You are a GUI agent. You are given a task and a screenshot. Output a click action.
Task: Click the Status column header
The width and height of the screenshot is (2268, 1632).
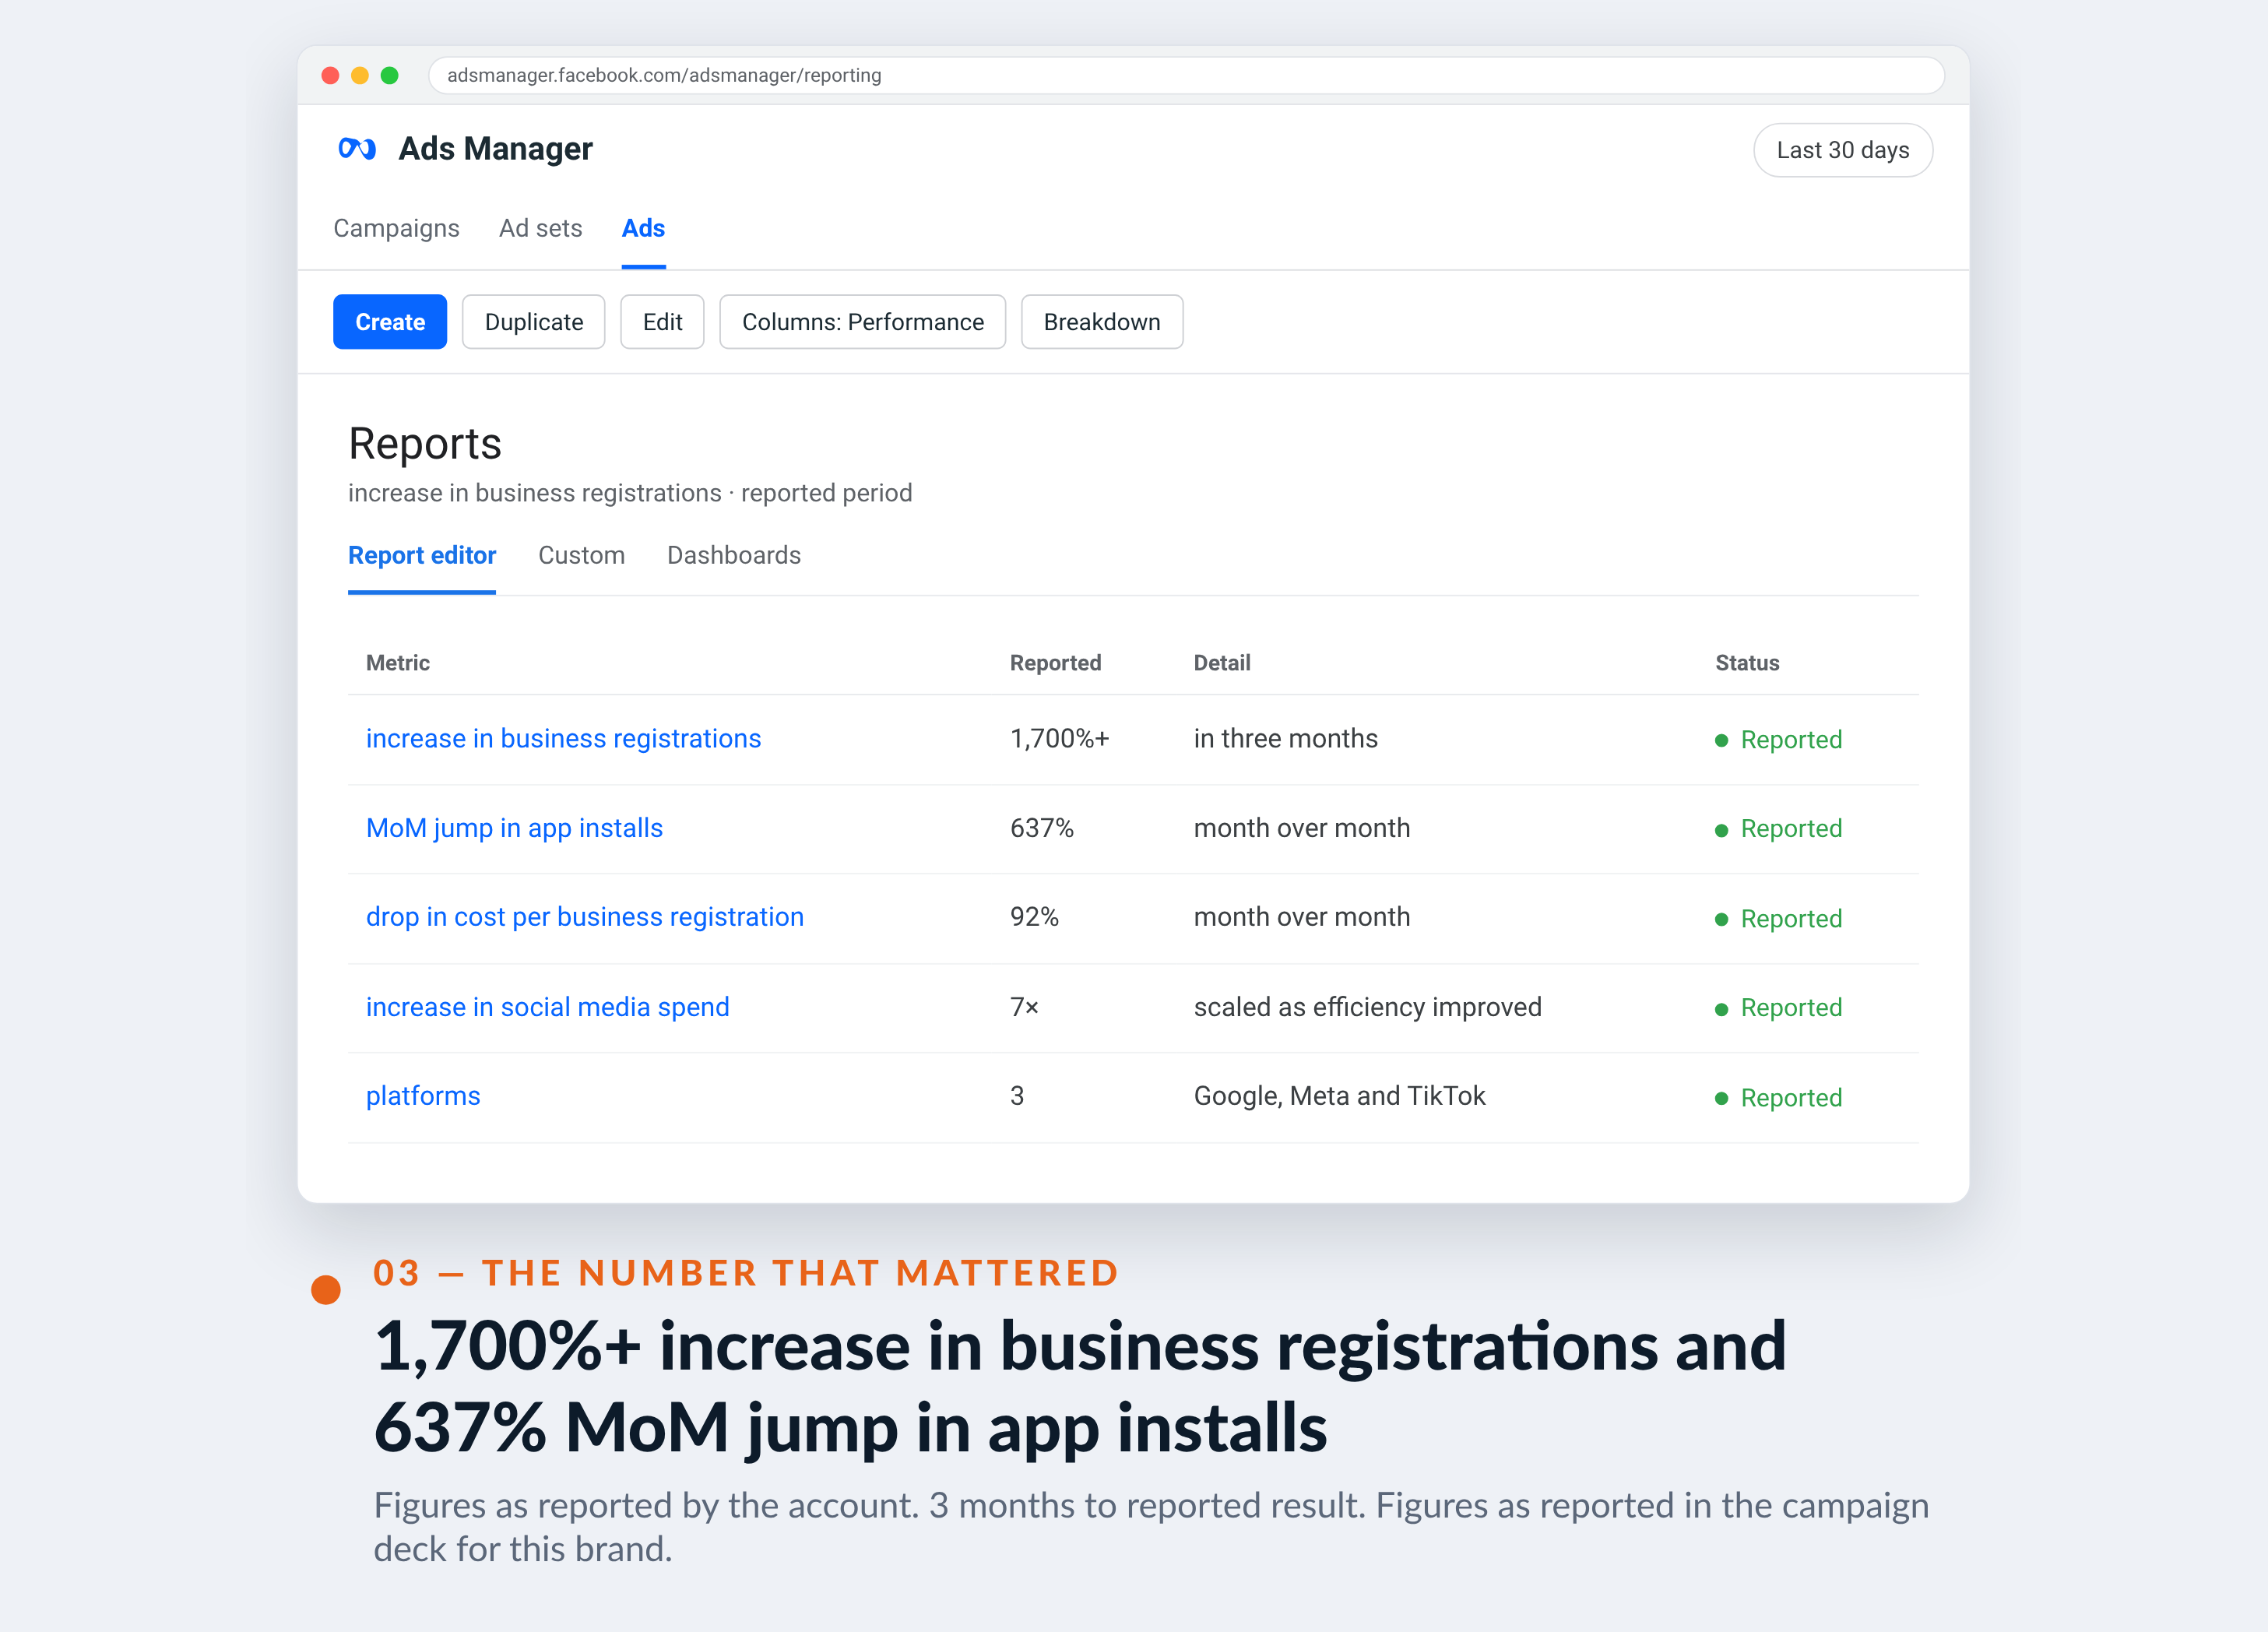(x=1747, y=663)
